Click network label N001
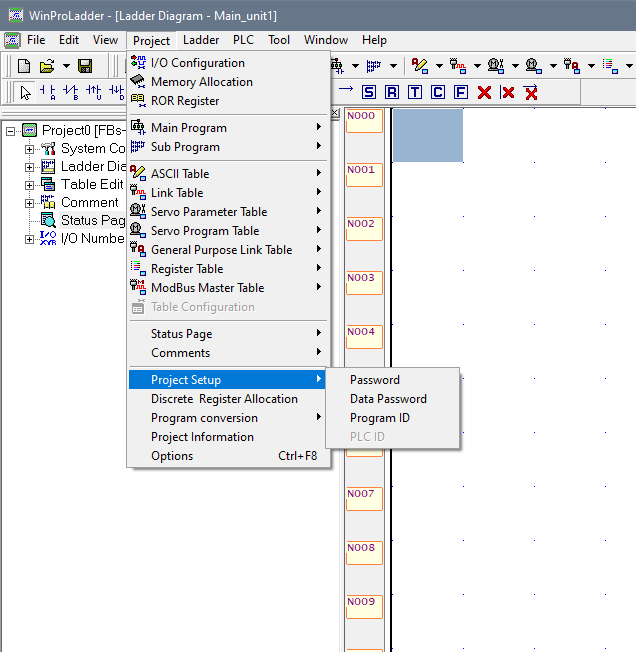Viewport: 636px width, 652px height. [x=364, y=175]
